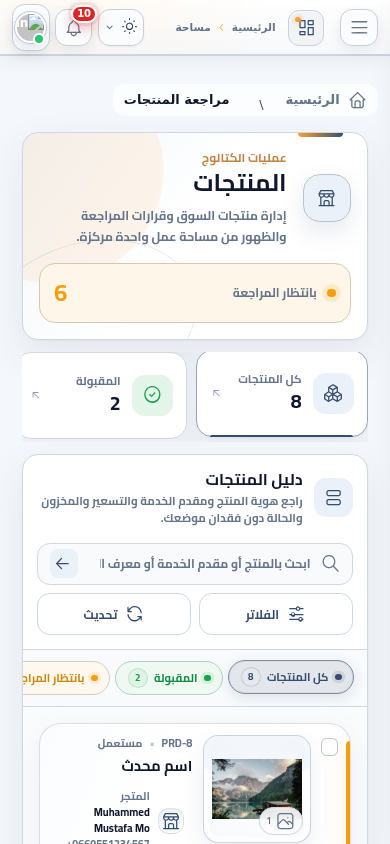Open the hamburger menu
The width and height of the screenshot is (390, 844).
click(359, 27)
